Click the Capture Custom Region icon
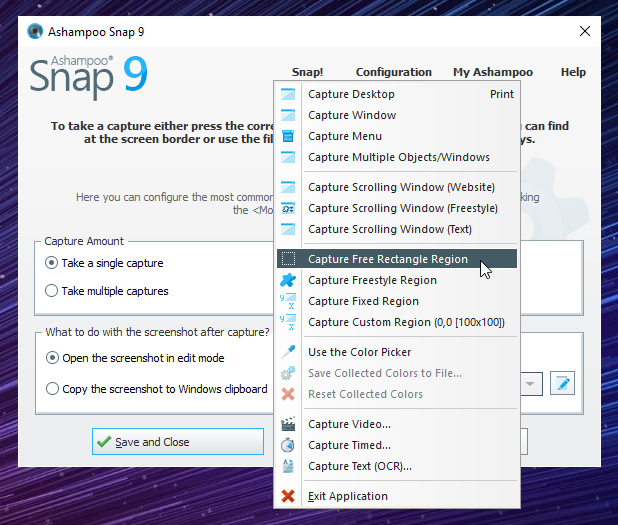Image resolution: width=618 pixels, height=525 pixels. coord(288,322)
